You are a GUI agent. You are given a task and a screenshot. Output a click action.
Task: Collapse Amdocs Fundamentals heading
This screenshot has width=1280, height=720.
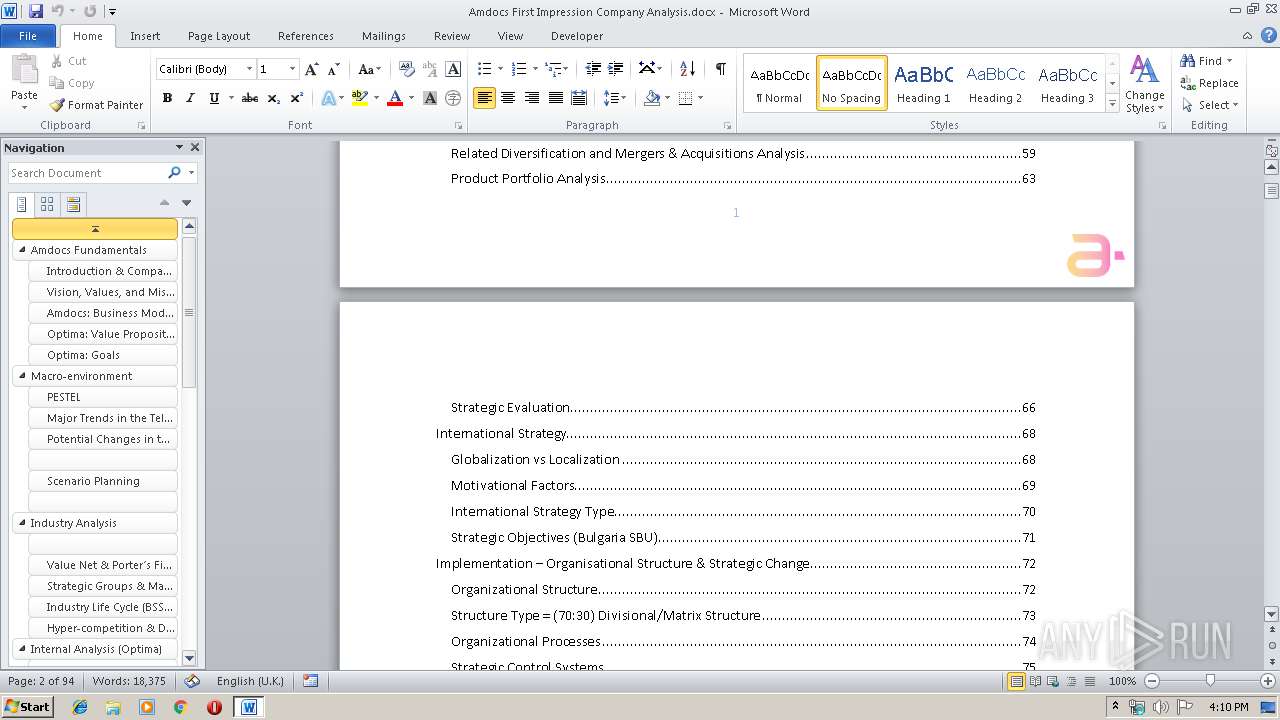point(22,250)
